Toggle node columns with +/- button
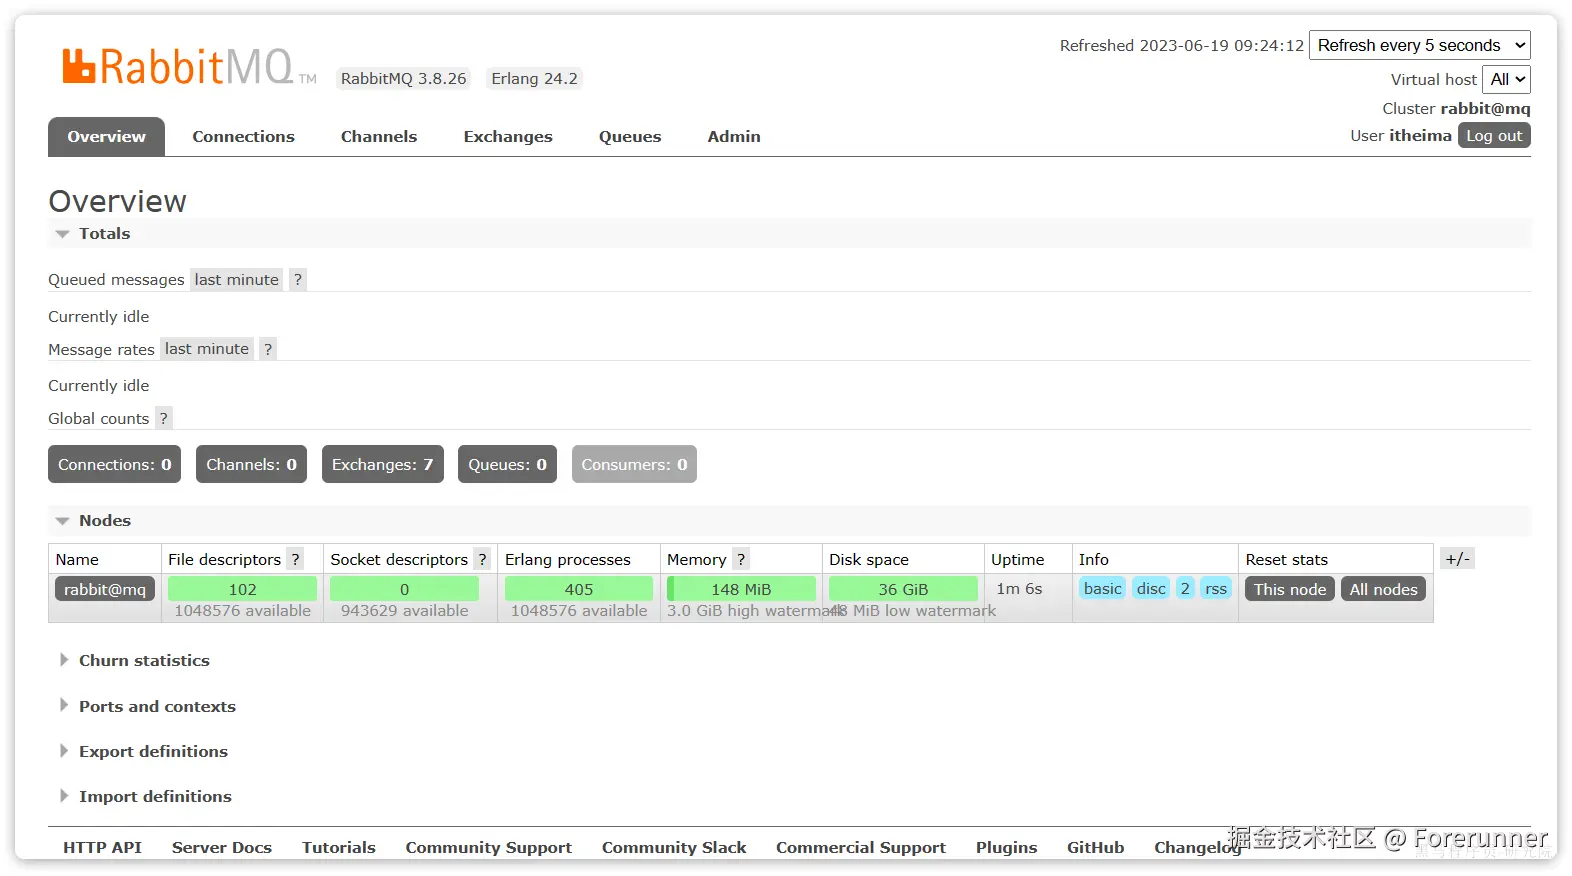The width and height of the screenshot is (1572, 876). point(1457,559)
